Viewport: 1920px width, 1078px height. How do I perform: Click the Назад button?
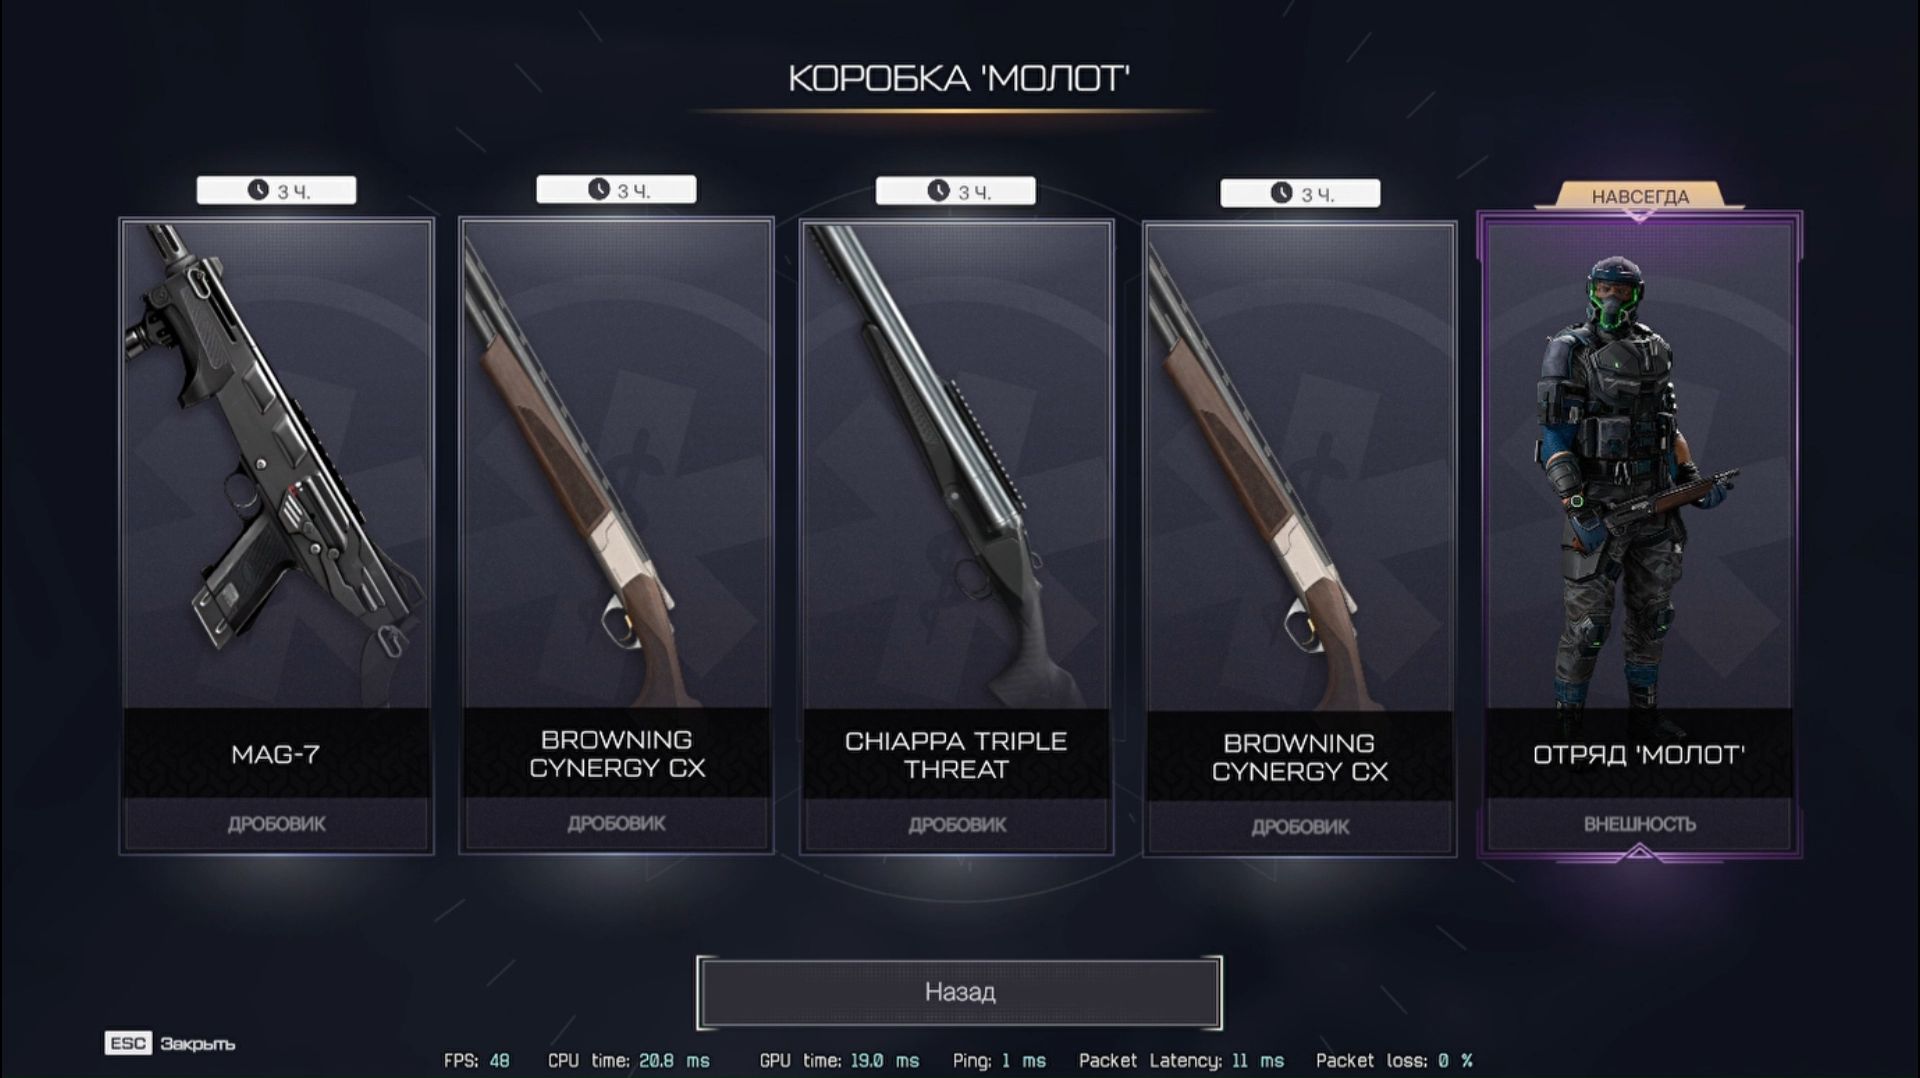click(959, 992)
